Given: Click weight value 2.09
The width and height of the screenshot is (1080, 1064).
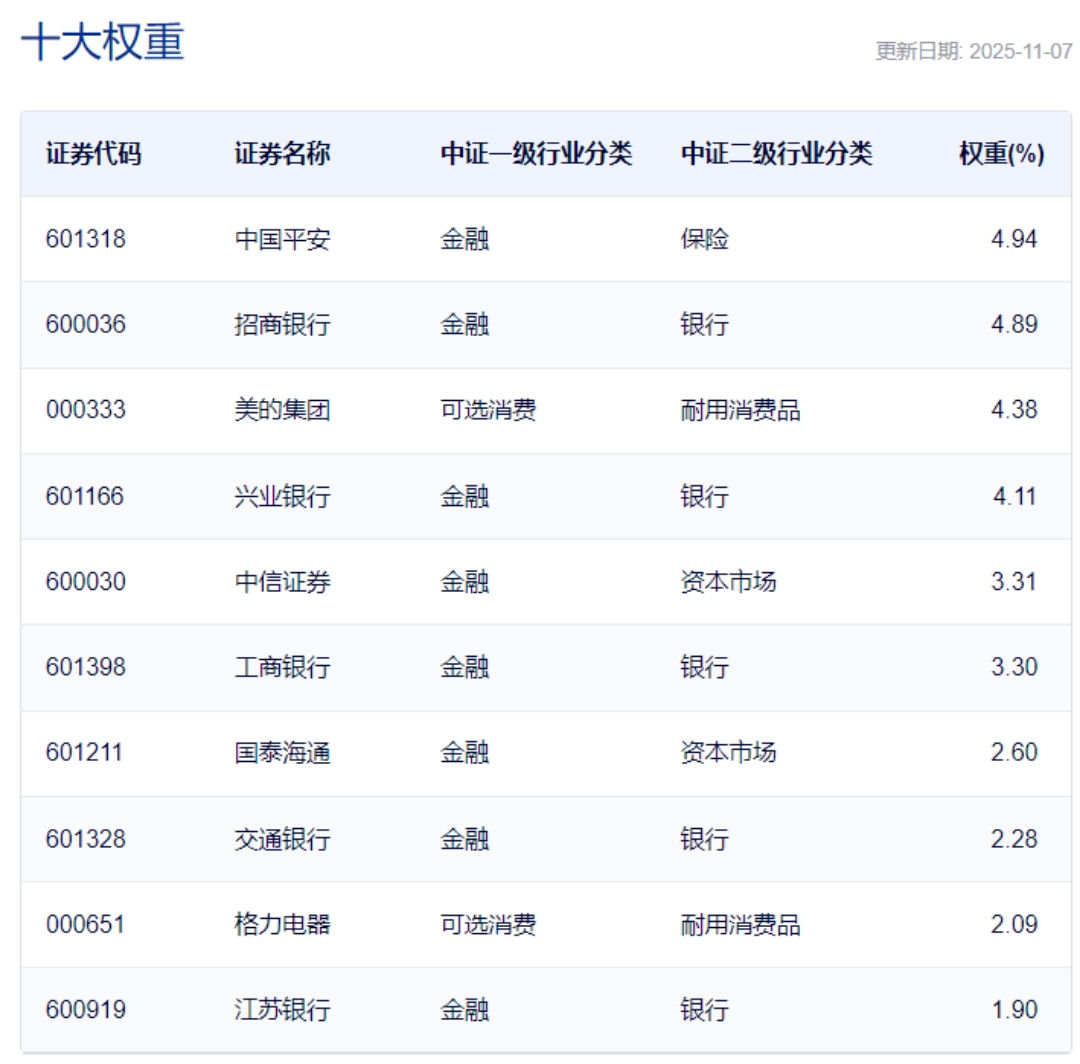Looking at the screenshot, I should coord(1014,925).
